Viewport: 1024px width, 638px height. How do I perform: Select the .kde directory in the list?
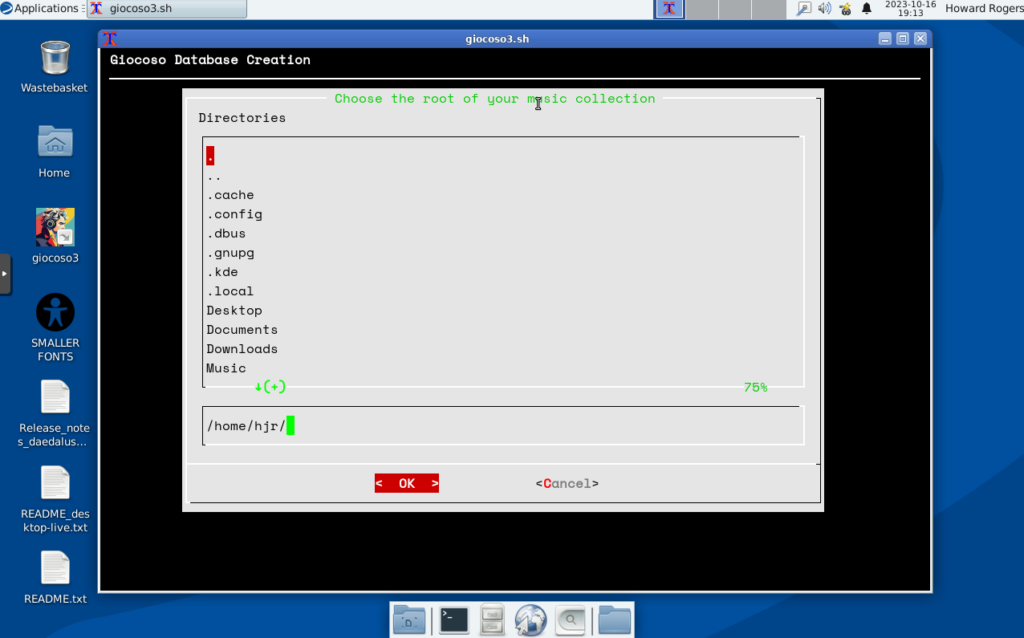click(x=223, y=272)
